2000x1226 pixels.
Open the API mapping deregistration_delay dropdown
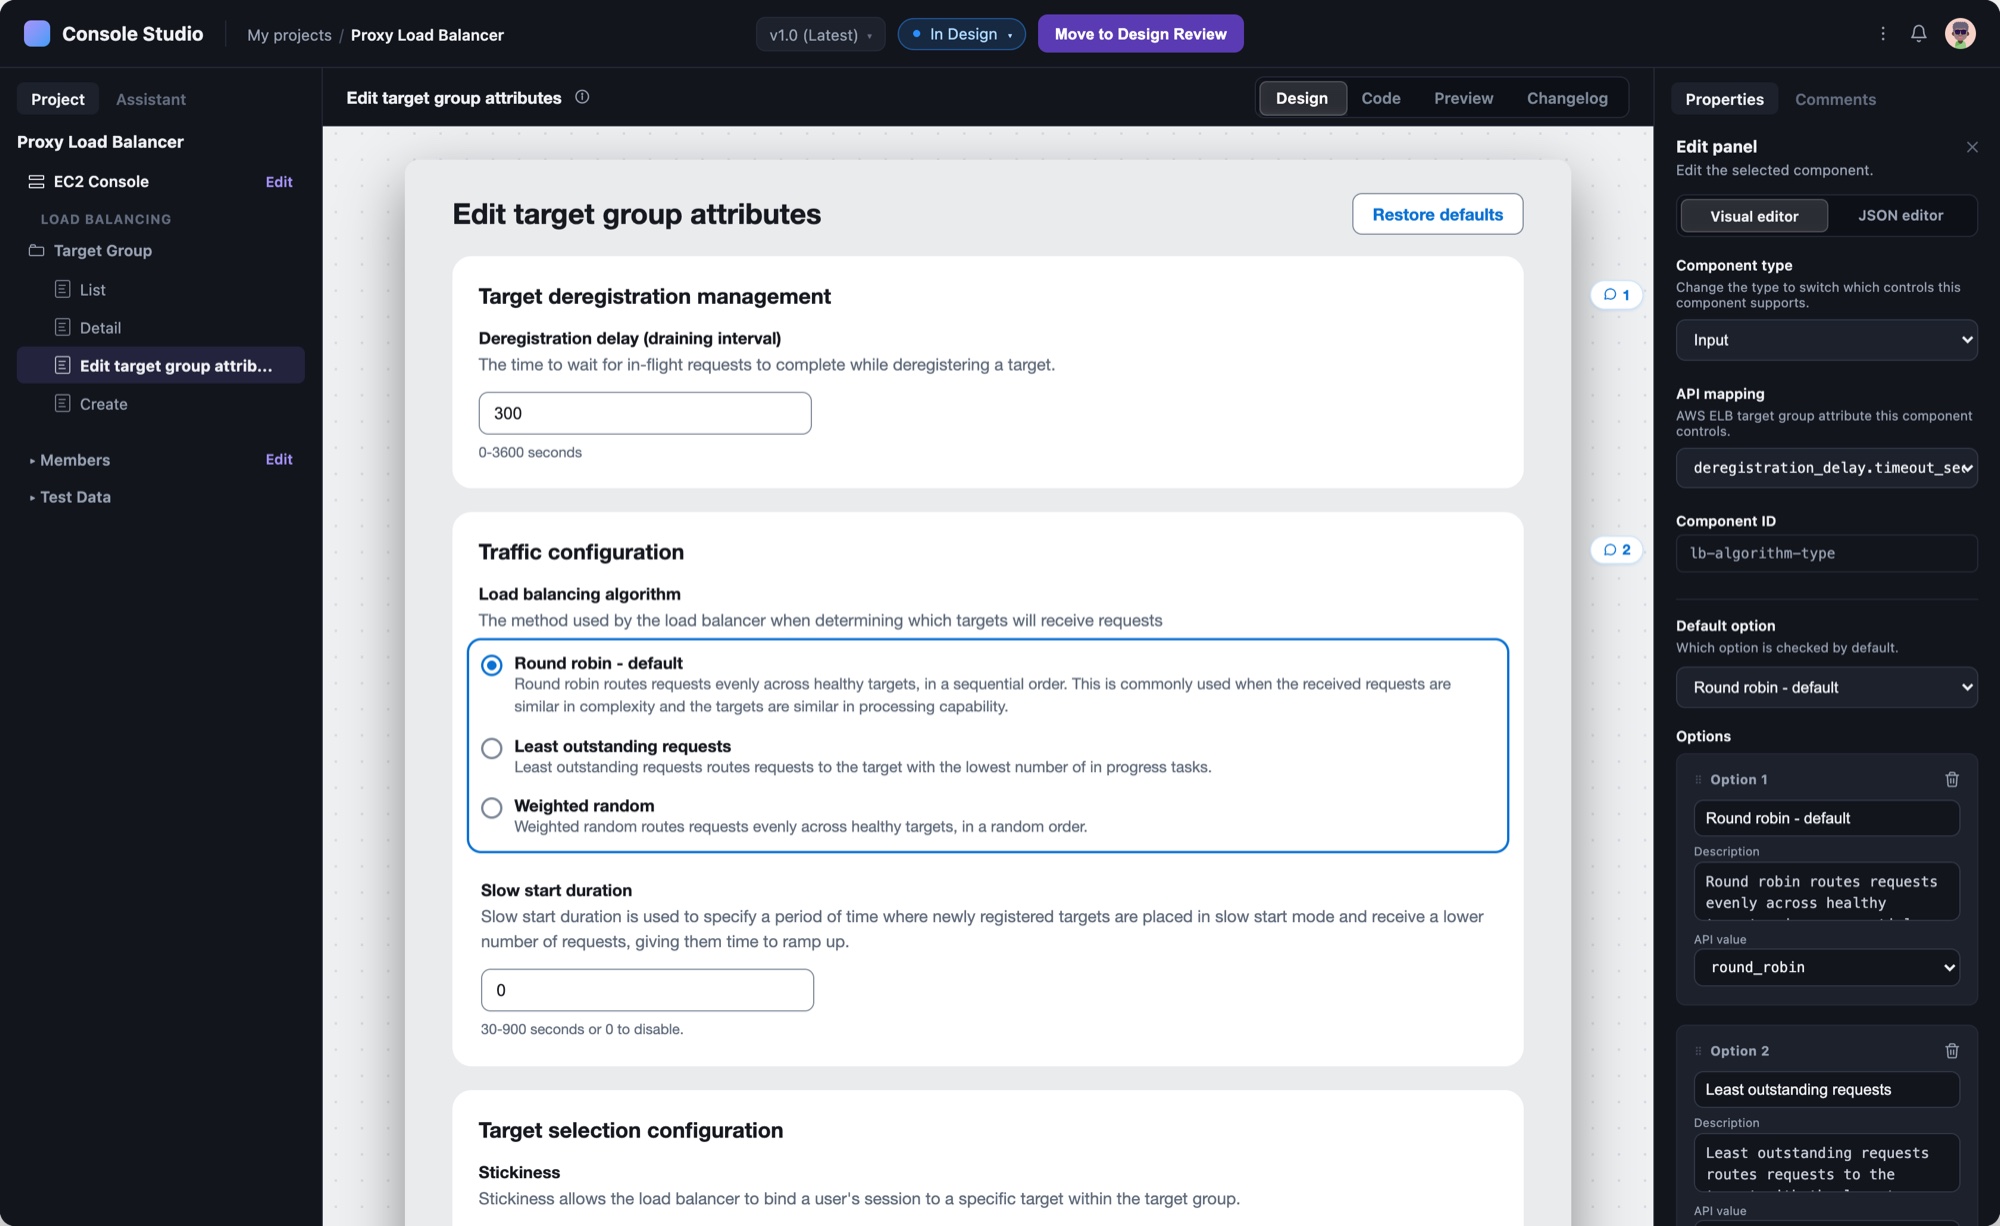tap(1826, 468)
